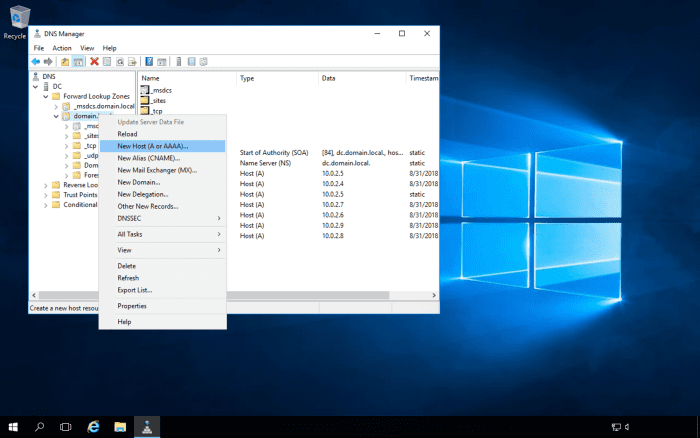The image size is (700, 438).
Task: Select New Domain... from context menu
Action: coord(162,182)
